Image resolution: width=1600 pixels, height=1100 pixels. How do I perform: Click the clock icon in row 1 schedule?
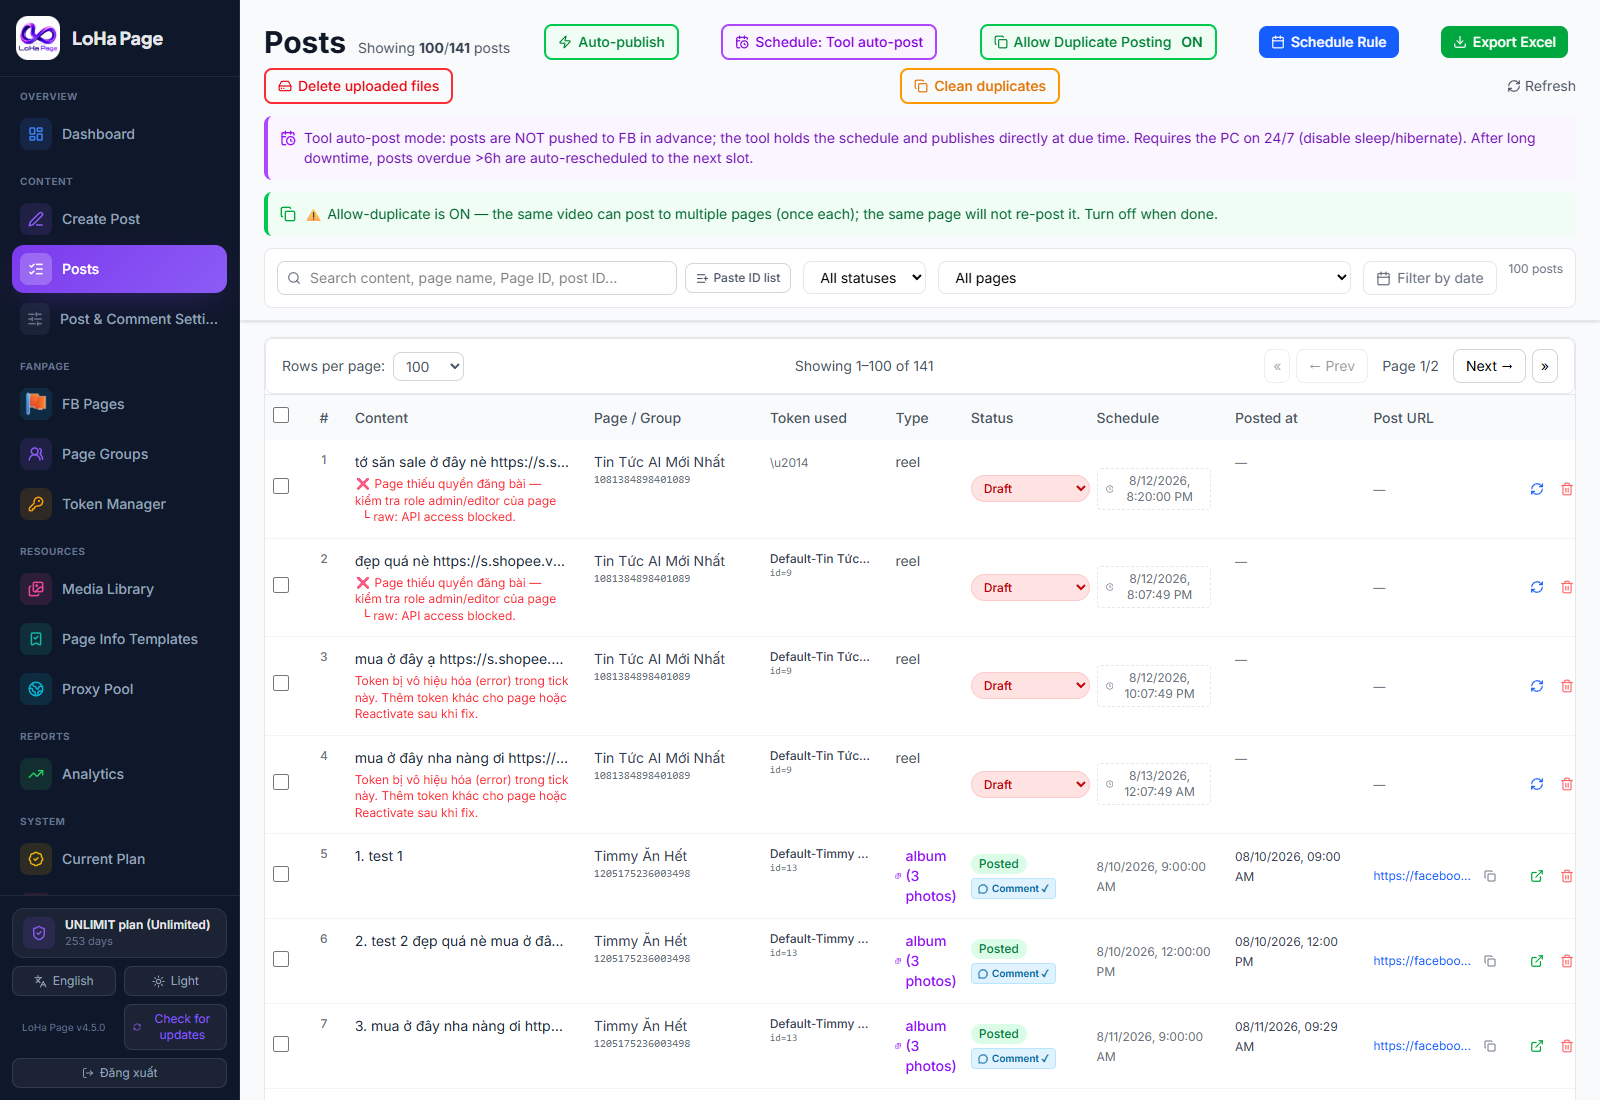tap(1109, 489)
